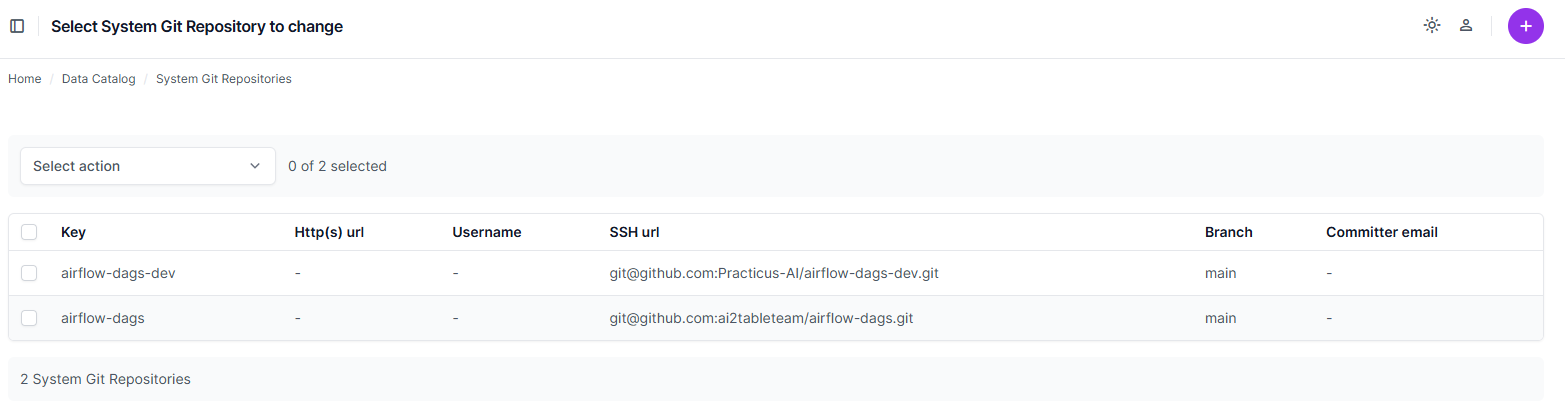The image size is (1565, 409).
Task: Sort by Branch column header
Action: pyautogui.click(x=1229, y=232)
